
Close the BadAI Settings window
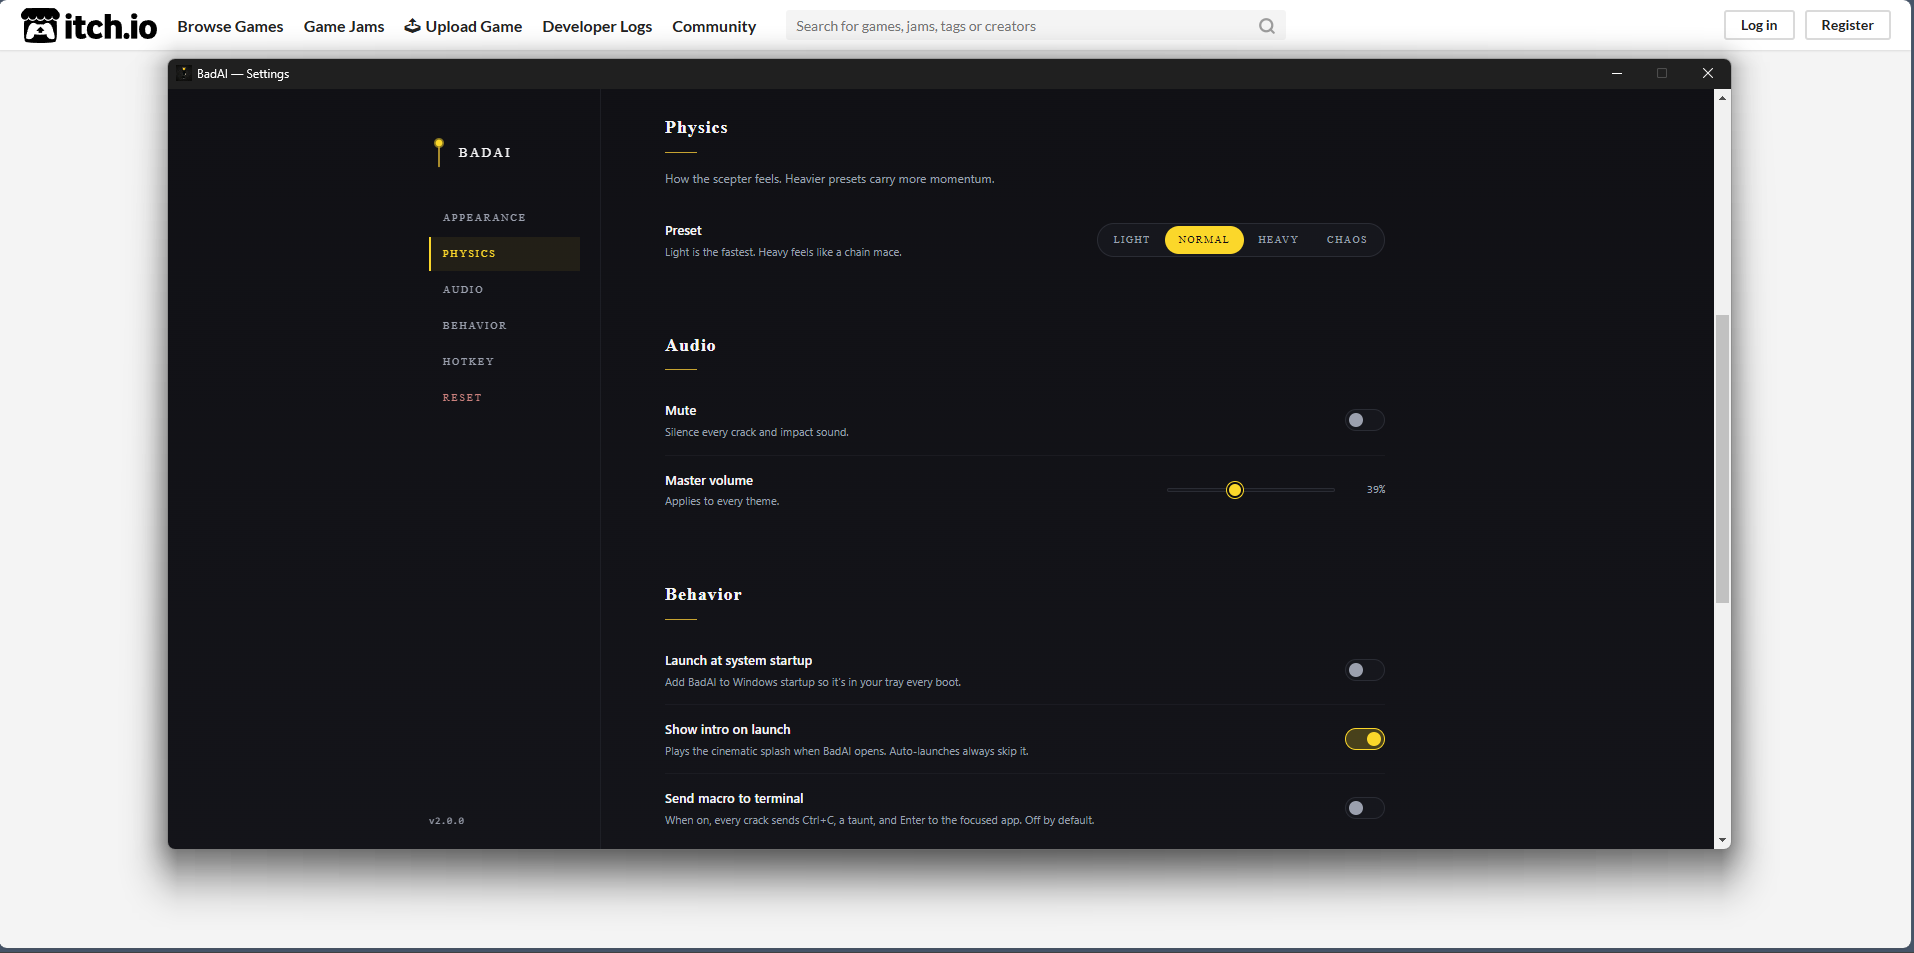click(x=1708, y=73)
